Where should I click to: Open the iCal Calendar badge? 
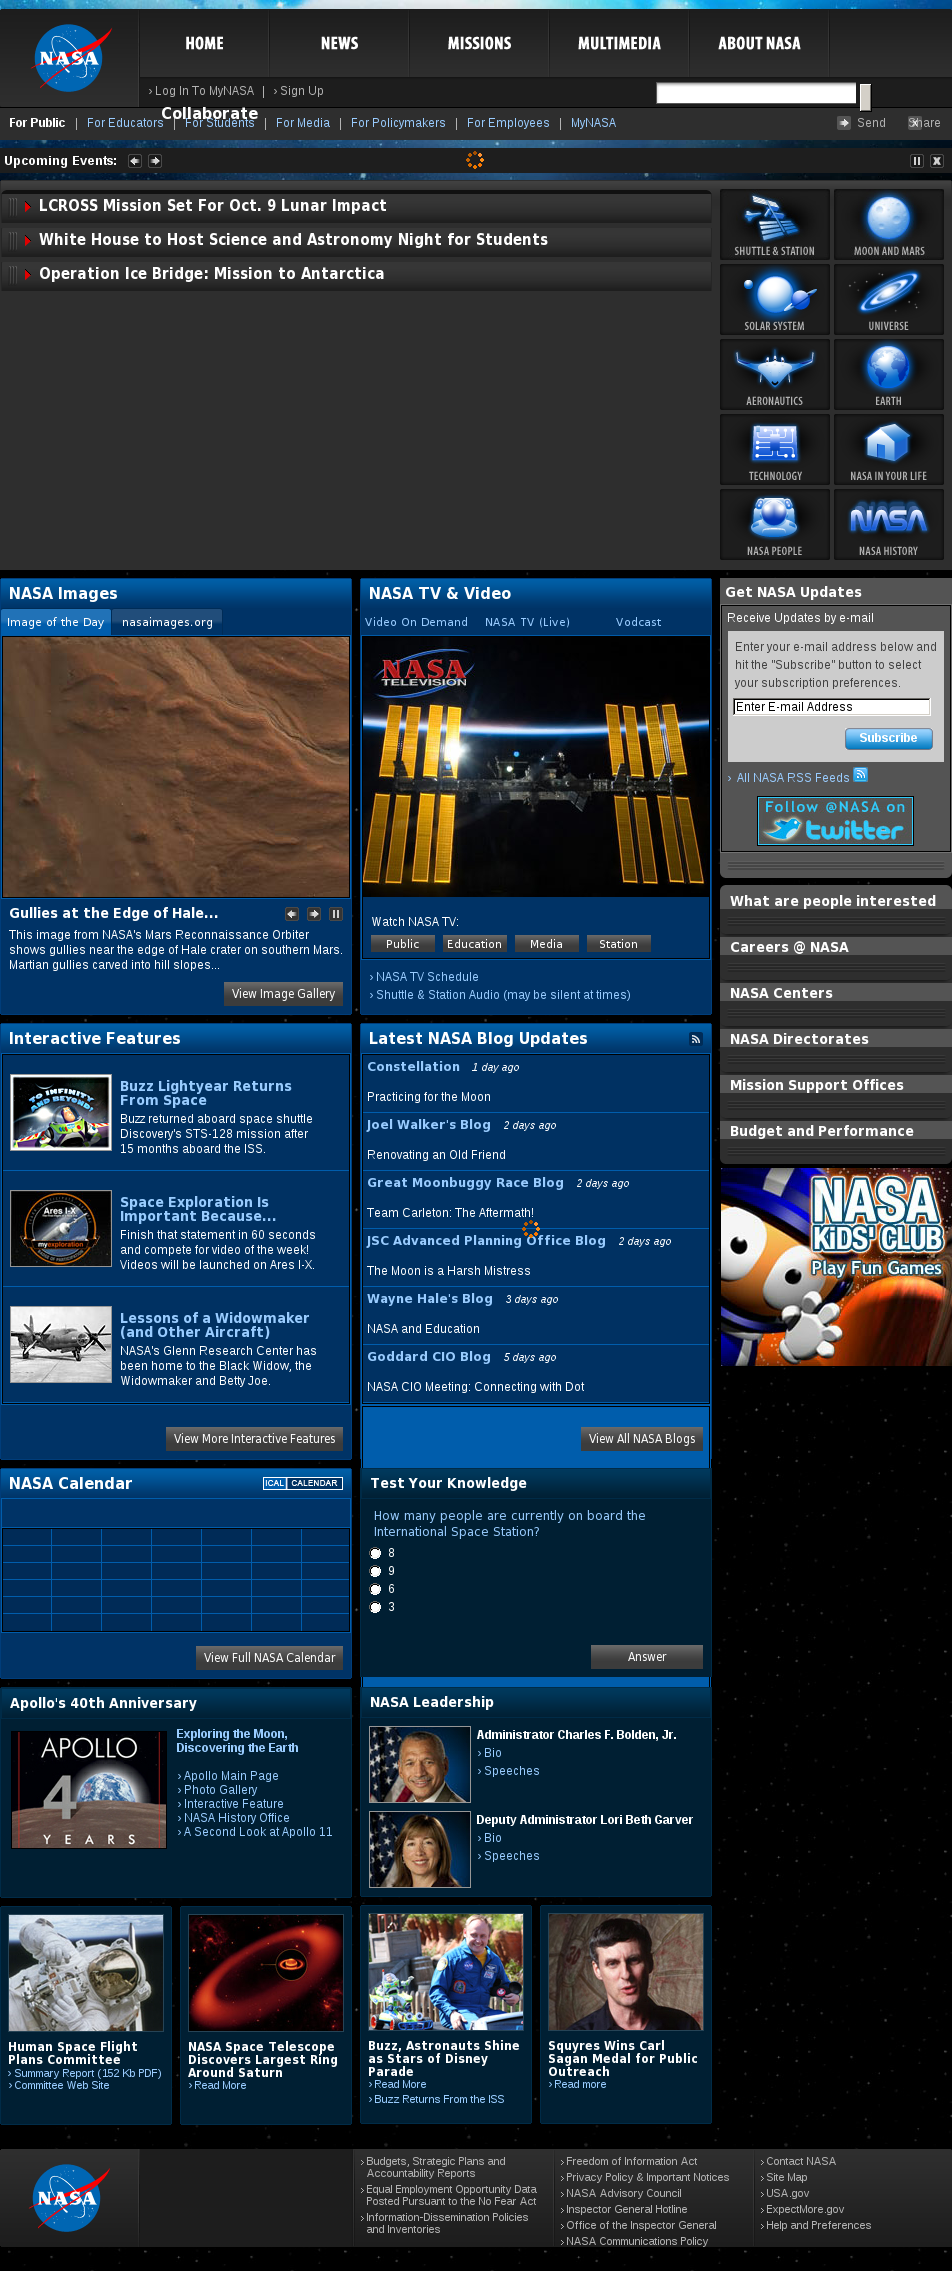tap(302, 1483)
